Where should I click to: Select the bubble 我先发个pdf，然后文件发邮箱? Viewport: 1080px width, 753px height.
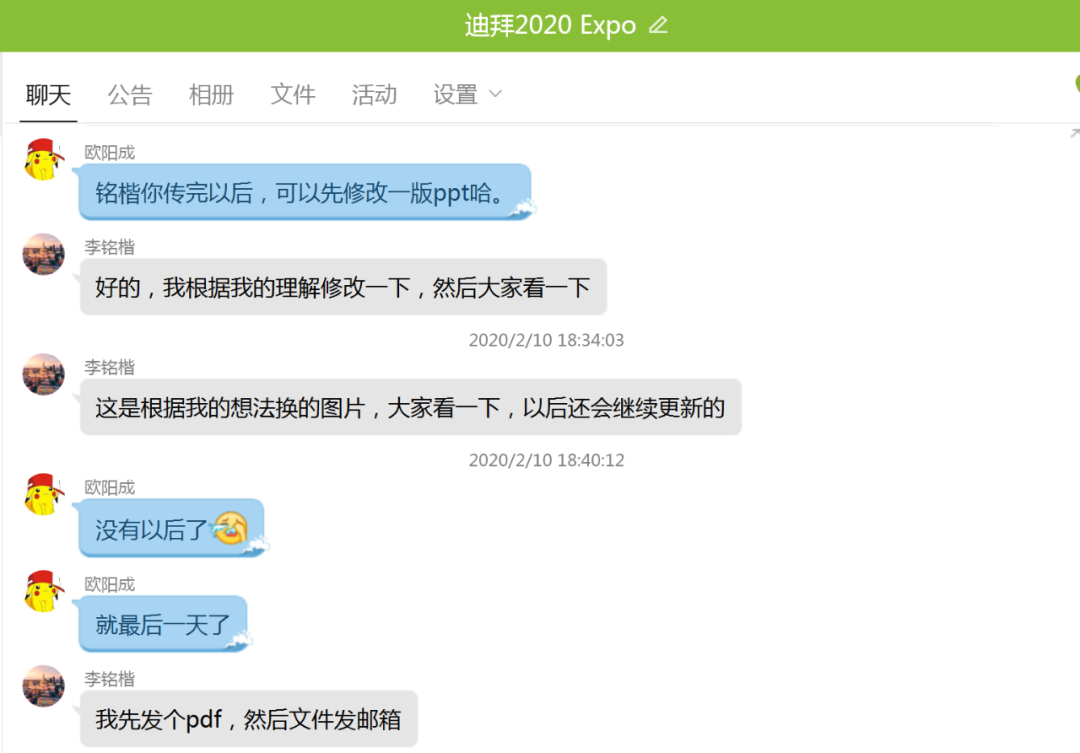click(249, 719)
